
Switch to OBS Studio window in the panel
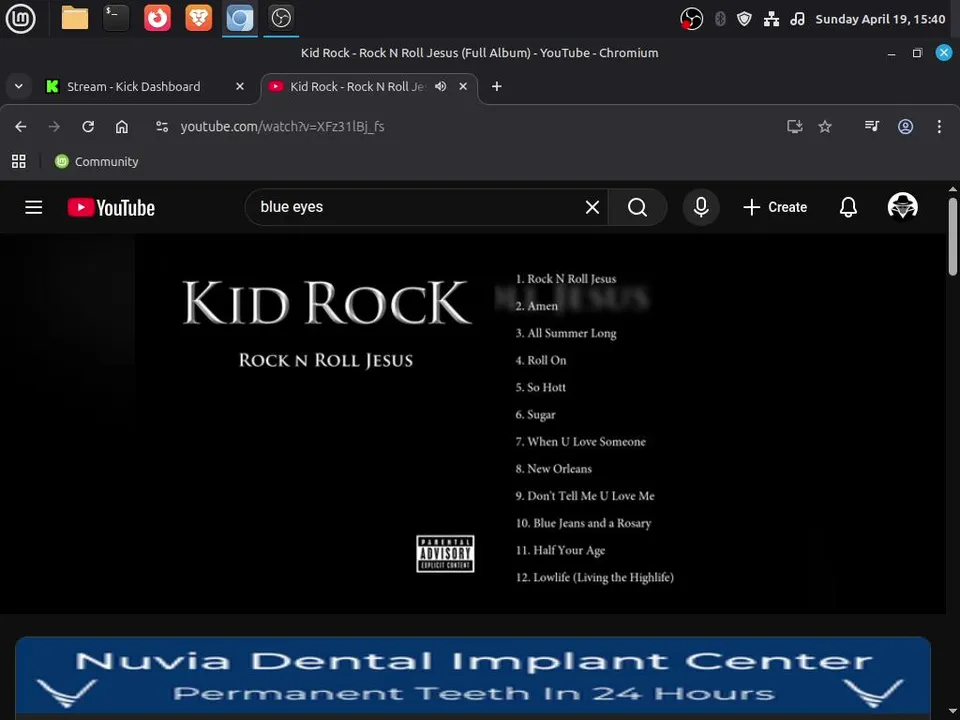(x=281, y=18)
